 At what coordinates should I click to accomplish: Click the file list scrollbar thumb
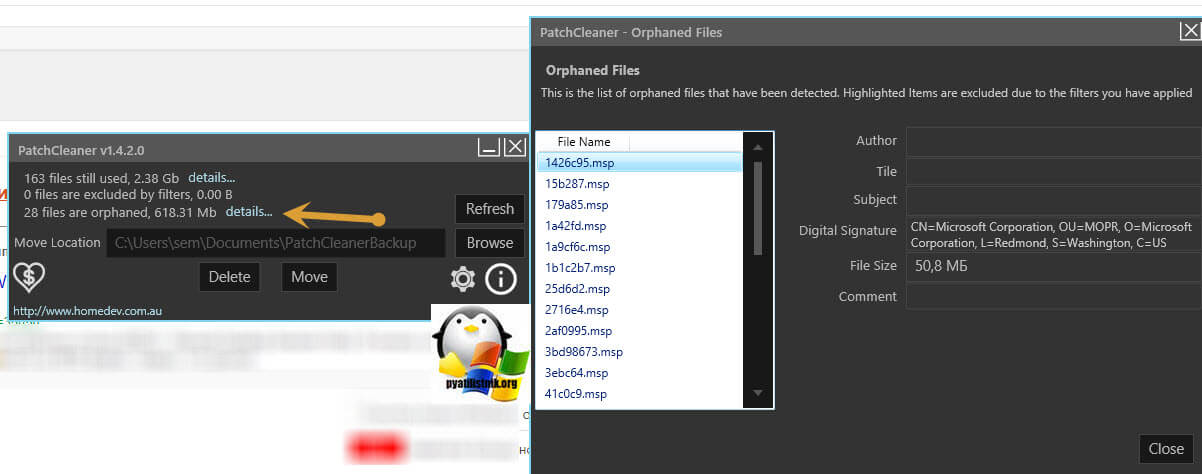tap(758, 207)
